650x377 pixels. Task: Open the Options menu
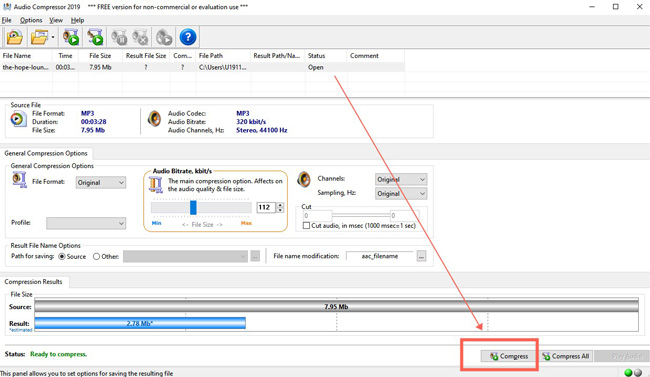pos(31,20)
